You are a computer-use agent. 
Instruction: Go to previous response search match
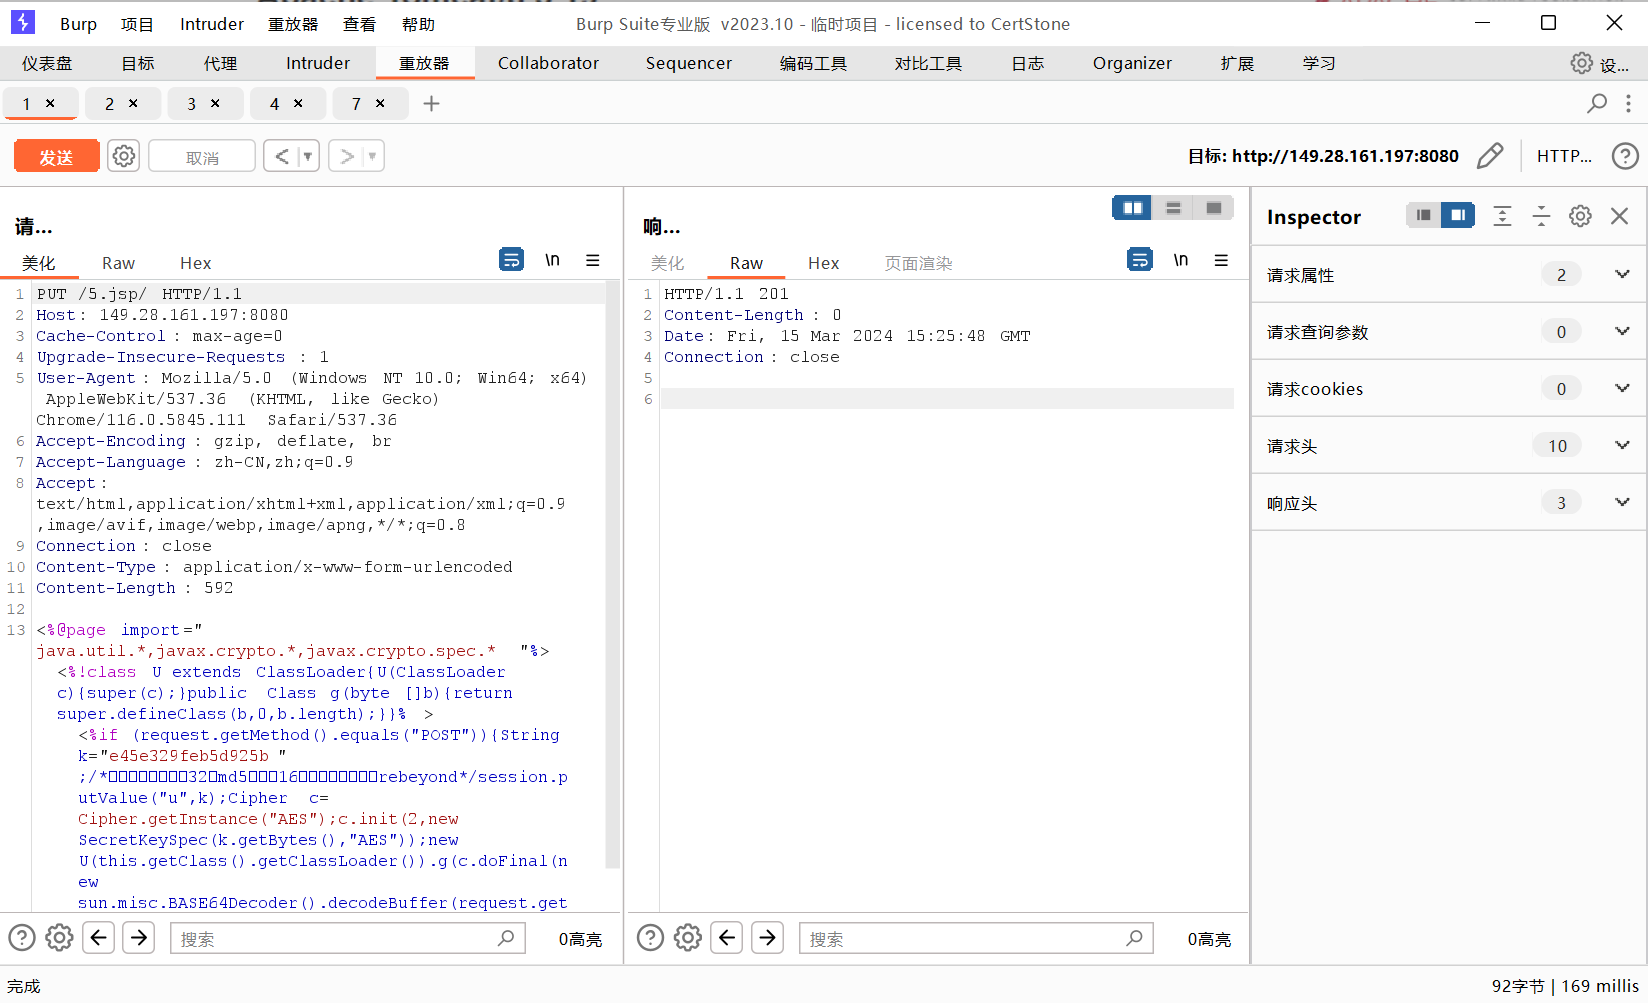click(x=727, y=938)
